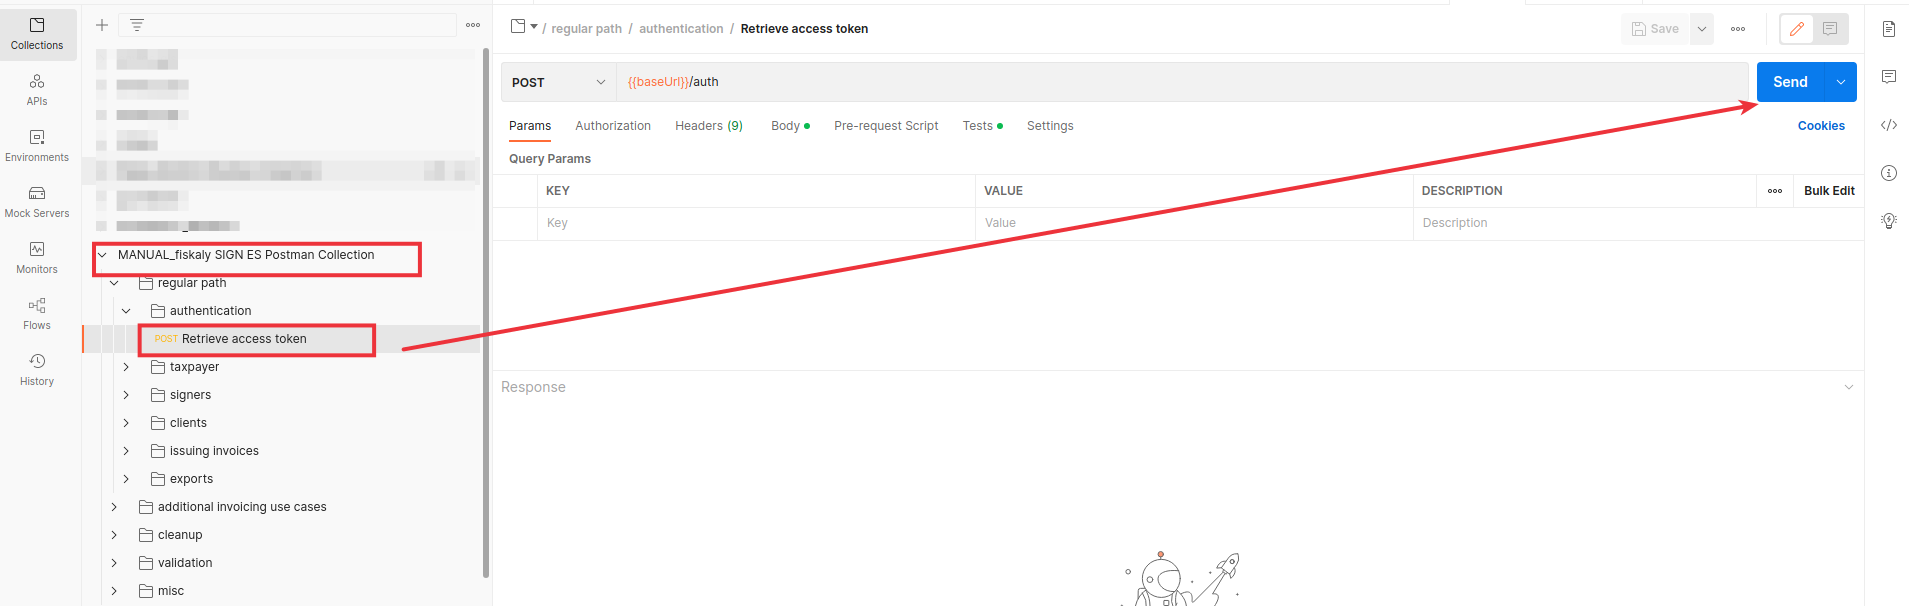Viewport: 1909px width, 606px height.
Task: Open the request info icon
Action: (x=1888, y=173)
